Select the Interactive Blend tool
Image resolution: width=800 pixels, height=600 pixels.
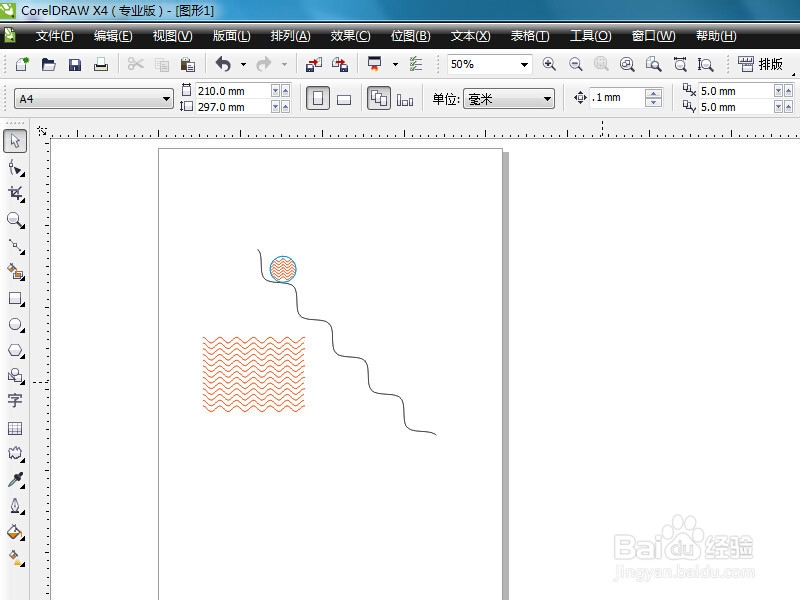pos(15,454)
